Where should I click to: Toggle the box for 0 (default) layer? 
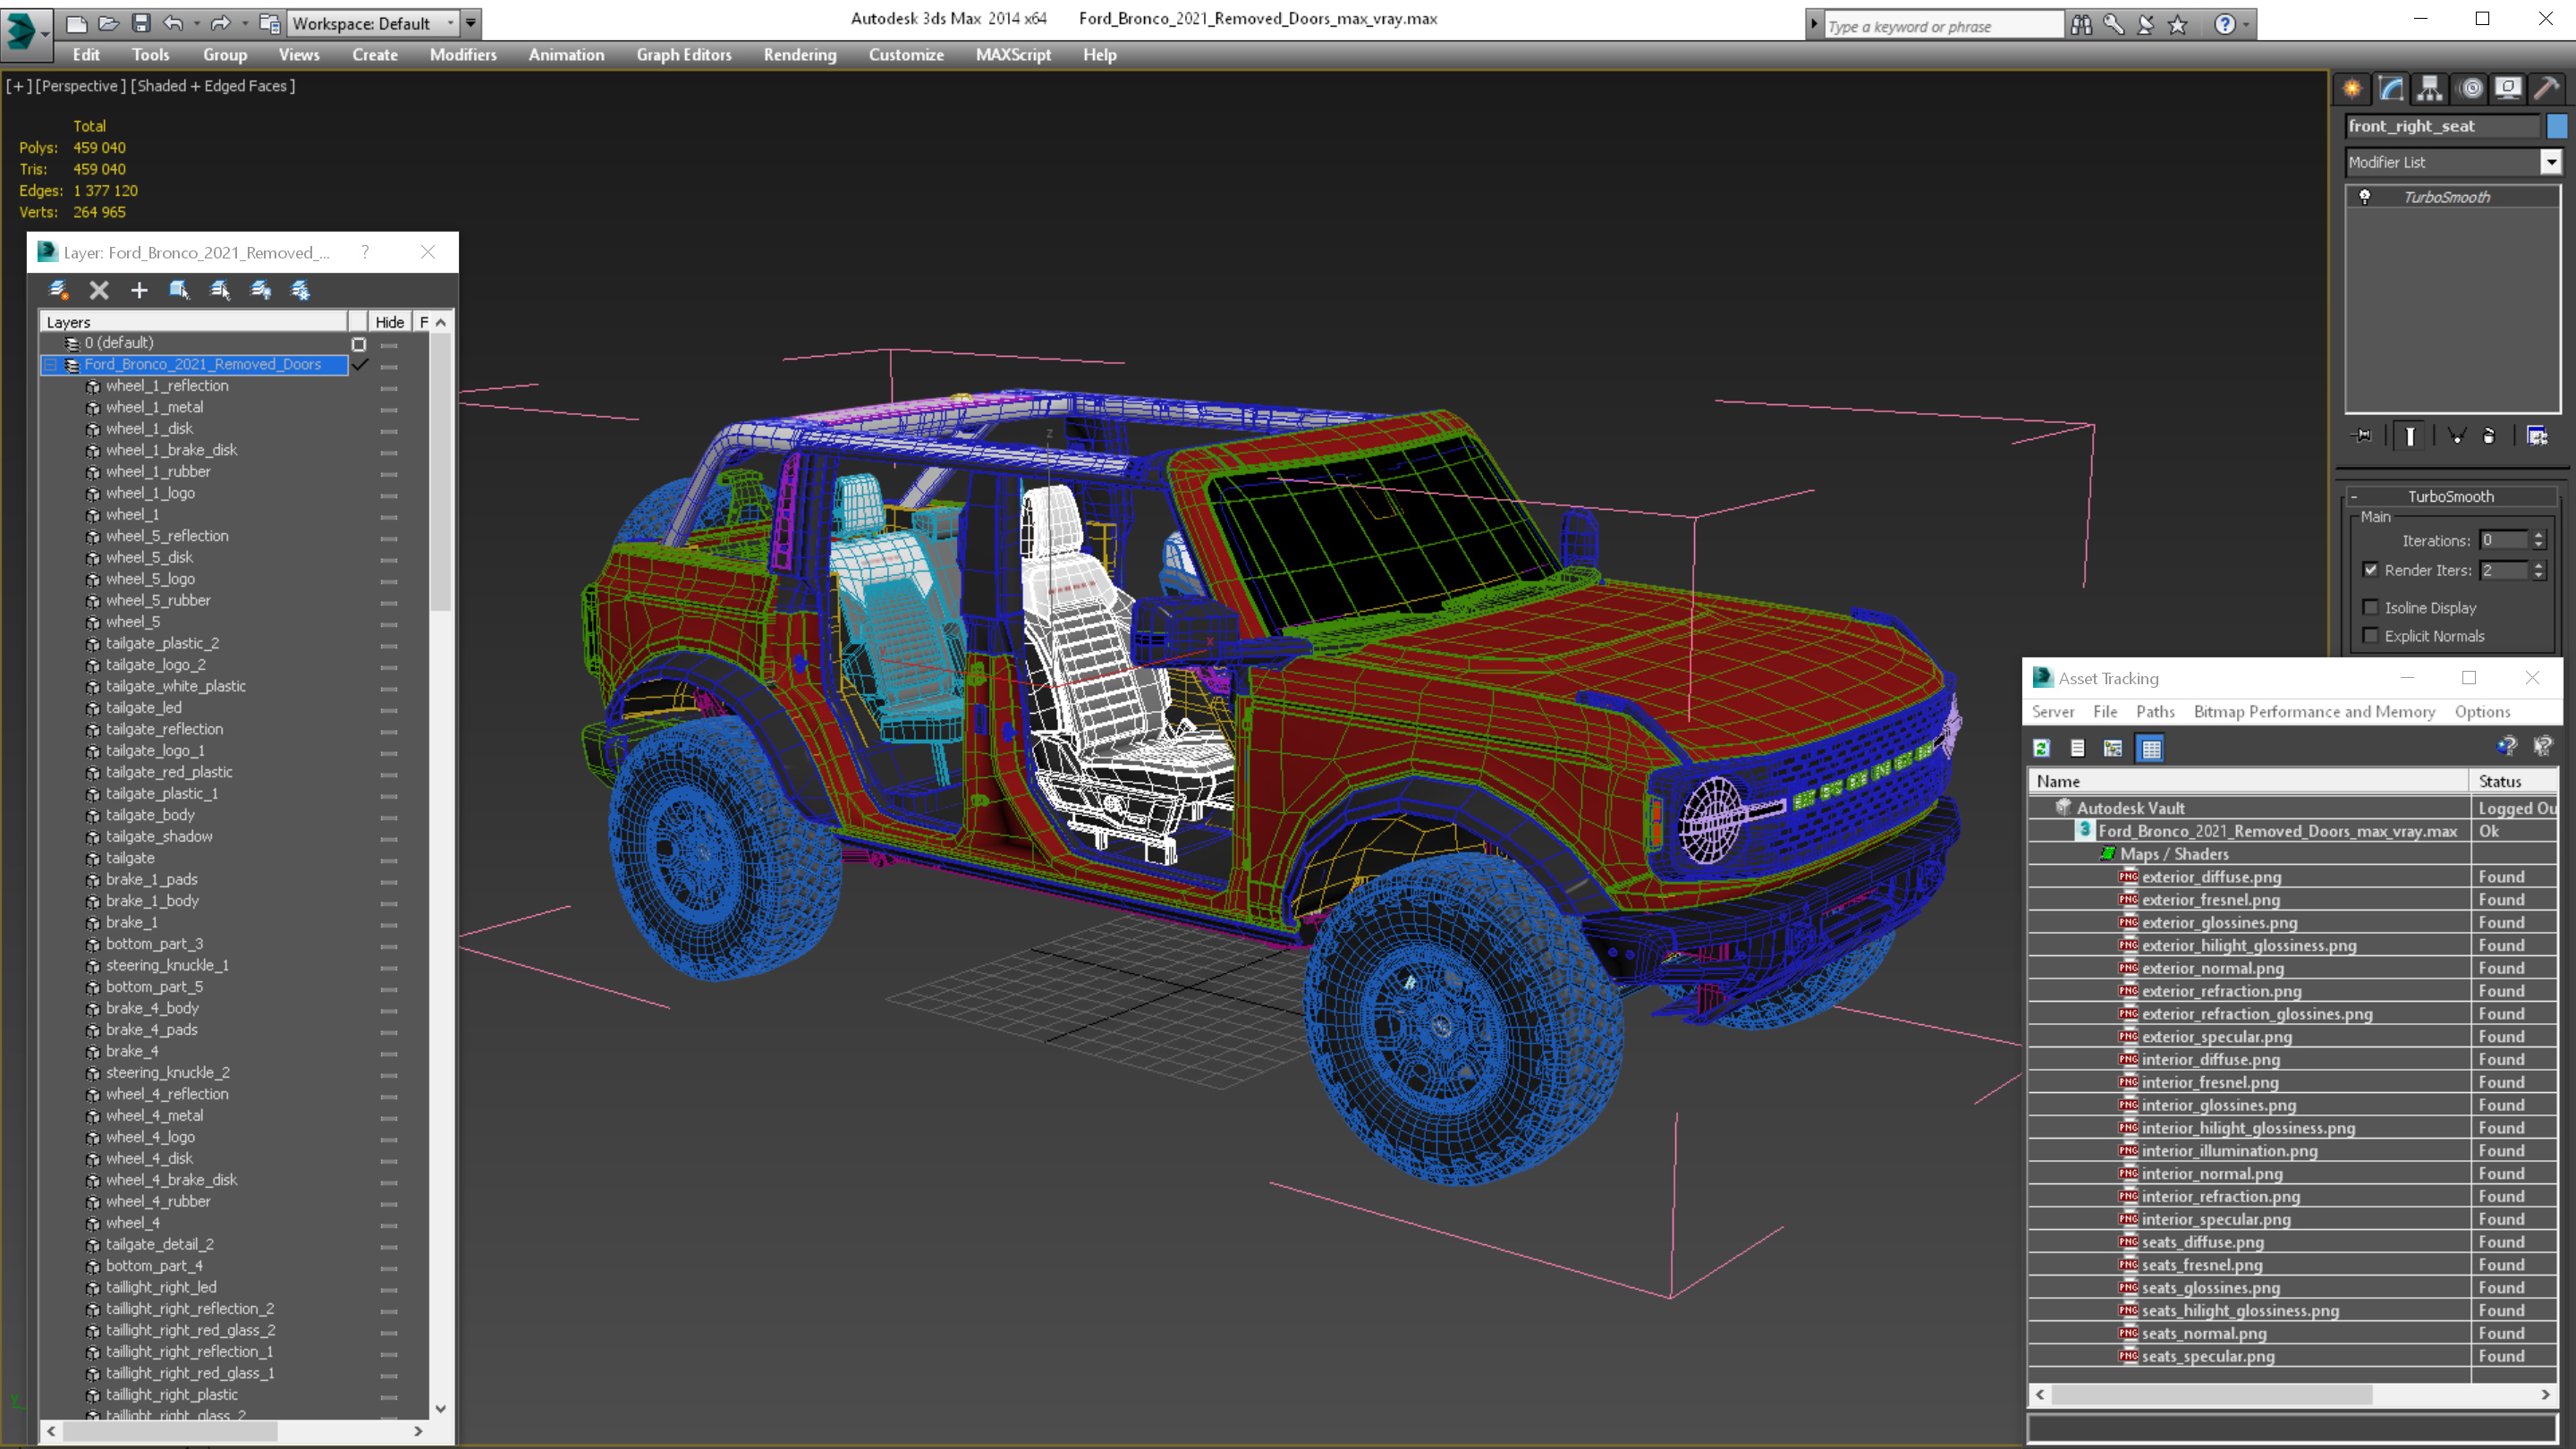click(x=359, y=344)
